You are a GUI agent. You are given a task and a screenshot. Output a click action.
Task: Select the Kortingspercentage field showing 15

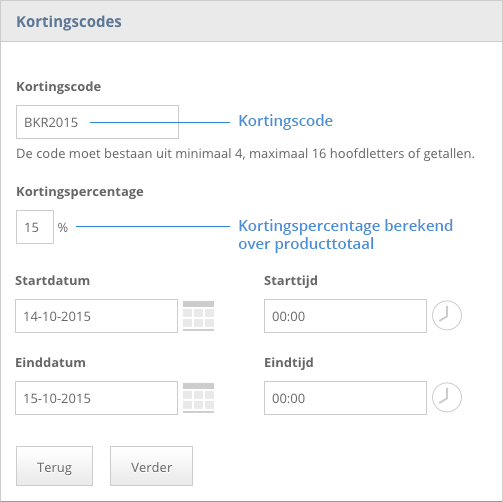point(35,227)
